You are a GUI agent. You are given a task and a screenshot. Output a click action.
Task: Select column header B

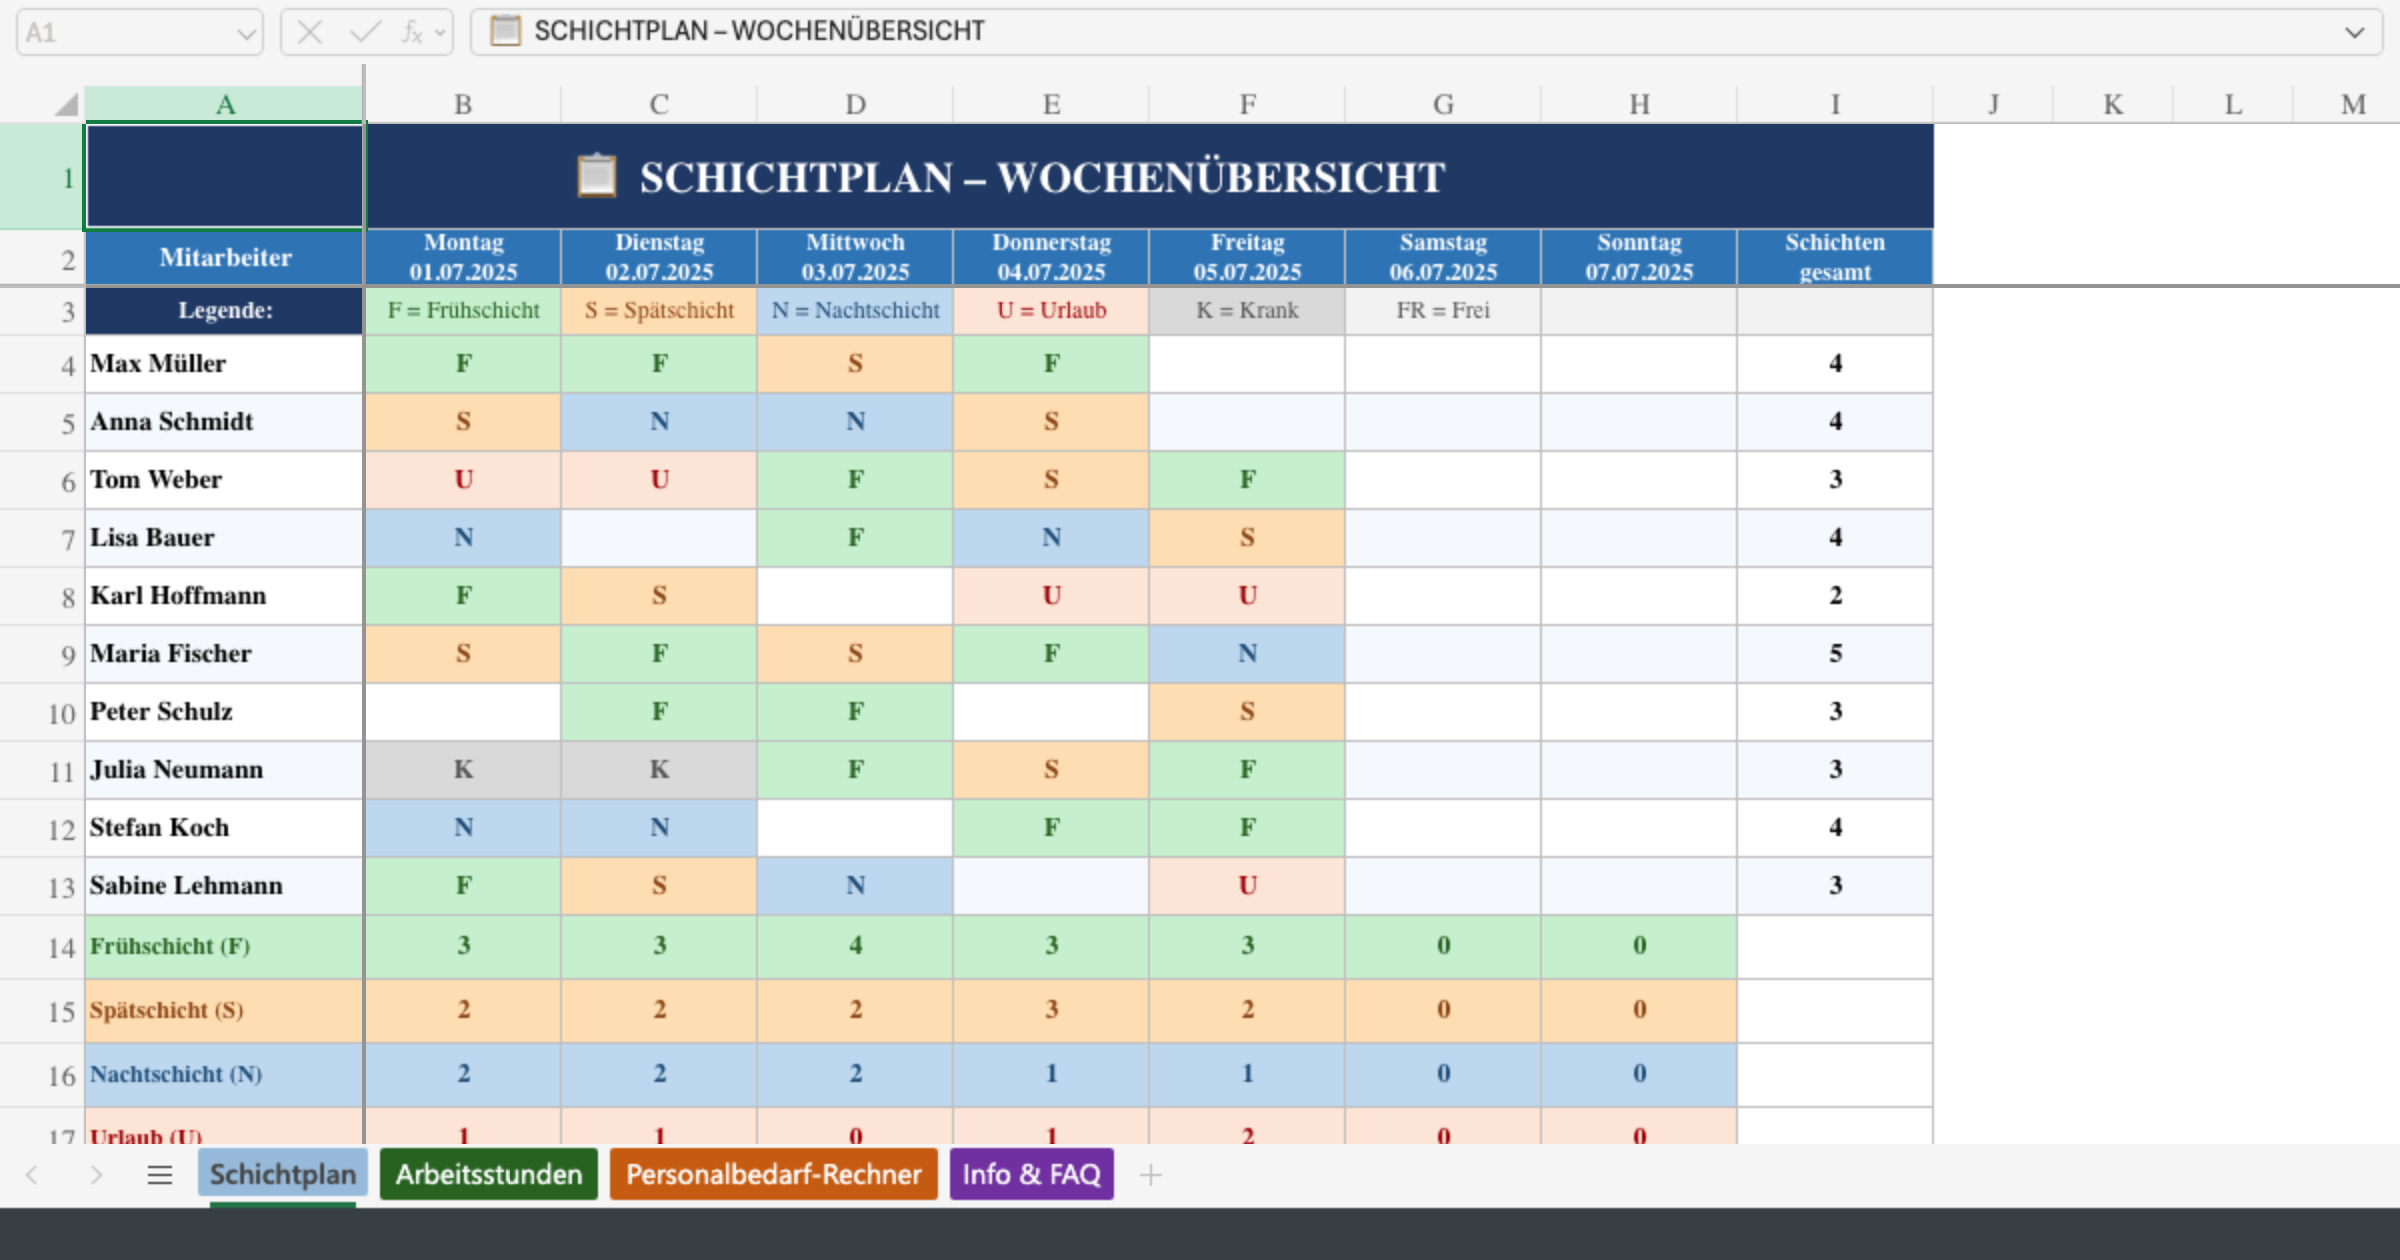click(463, 103)
